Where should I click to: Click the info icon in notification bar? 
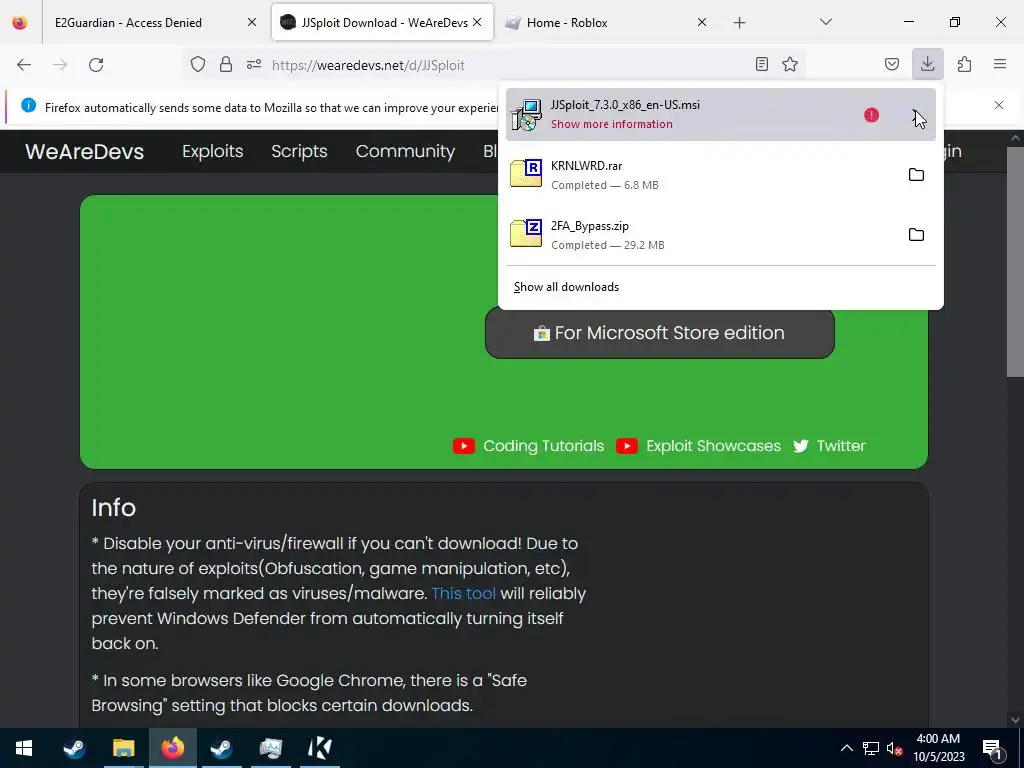pos(29,105)
